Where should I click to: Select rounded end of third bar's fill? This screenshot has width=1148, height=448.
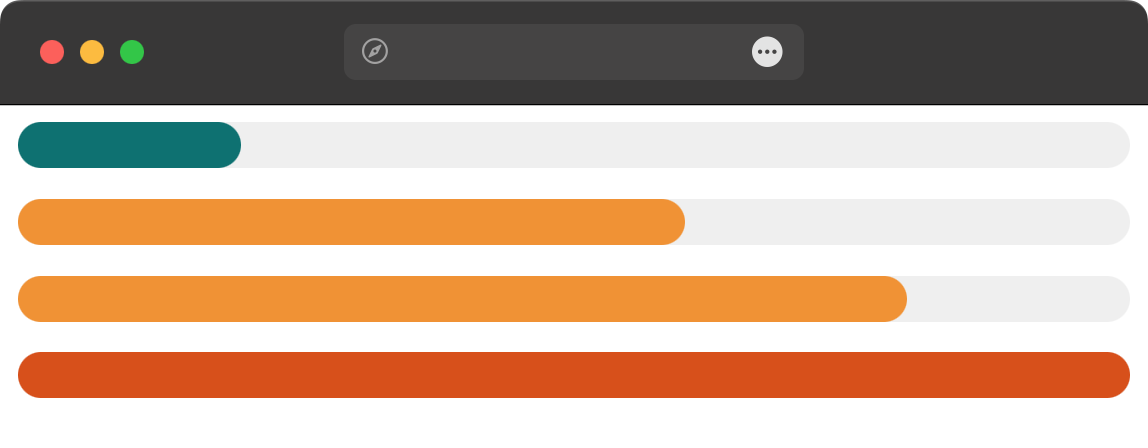click(895, 299)
